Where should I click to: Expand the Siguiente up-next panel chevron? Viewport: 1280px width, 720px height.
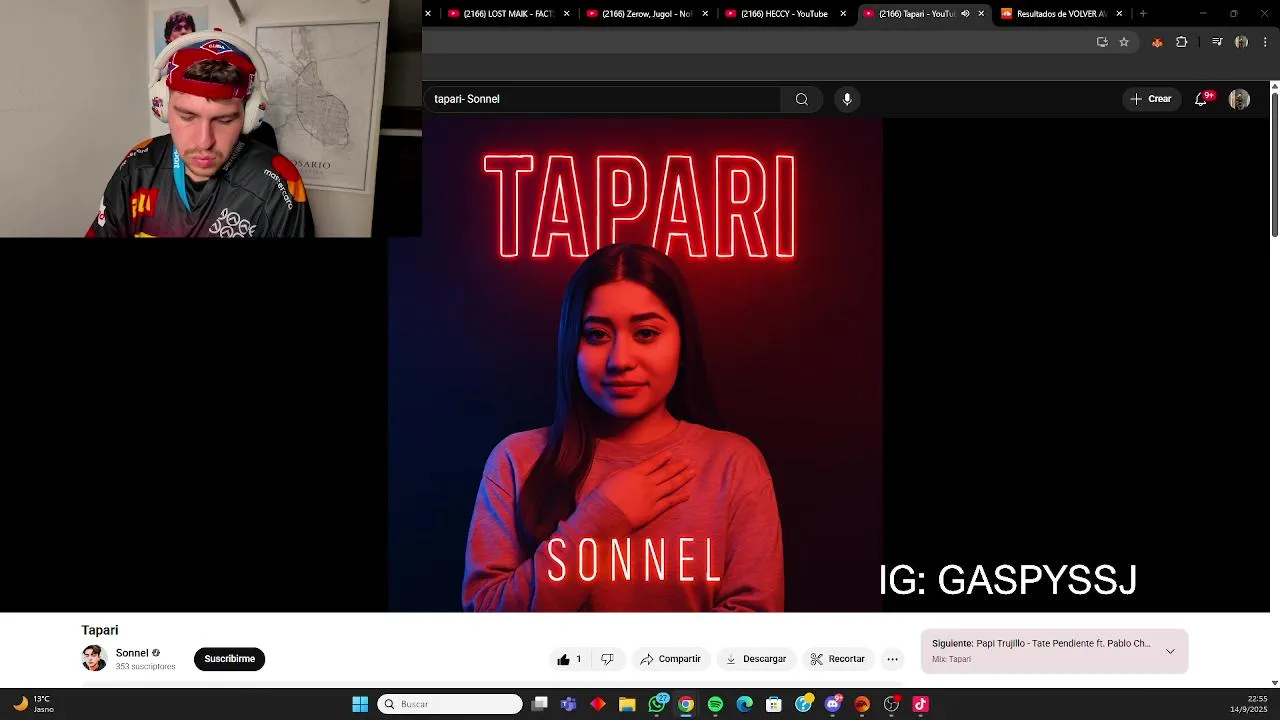coord(1170,651)
